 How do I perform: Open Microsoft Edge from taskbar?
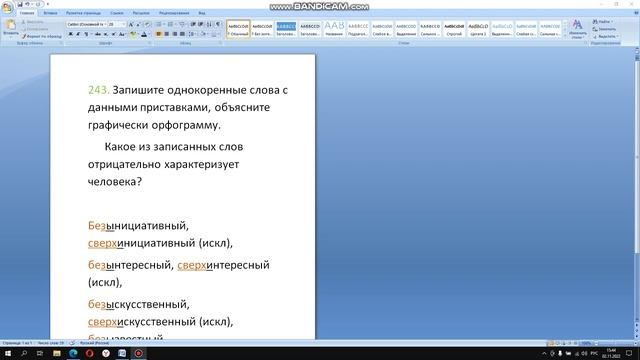coord(73,353)
